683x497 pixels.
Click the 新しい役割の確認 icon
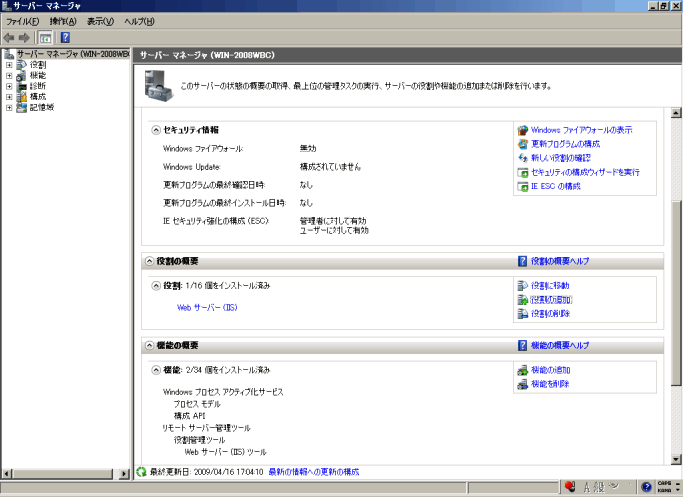[x=523, y=158]
